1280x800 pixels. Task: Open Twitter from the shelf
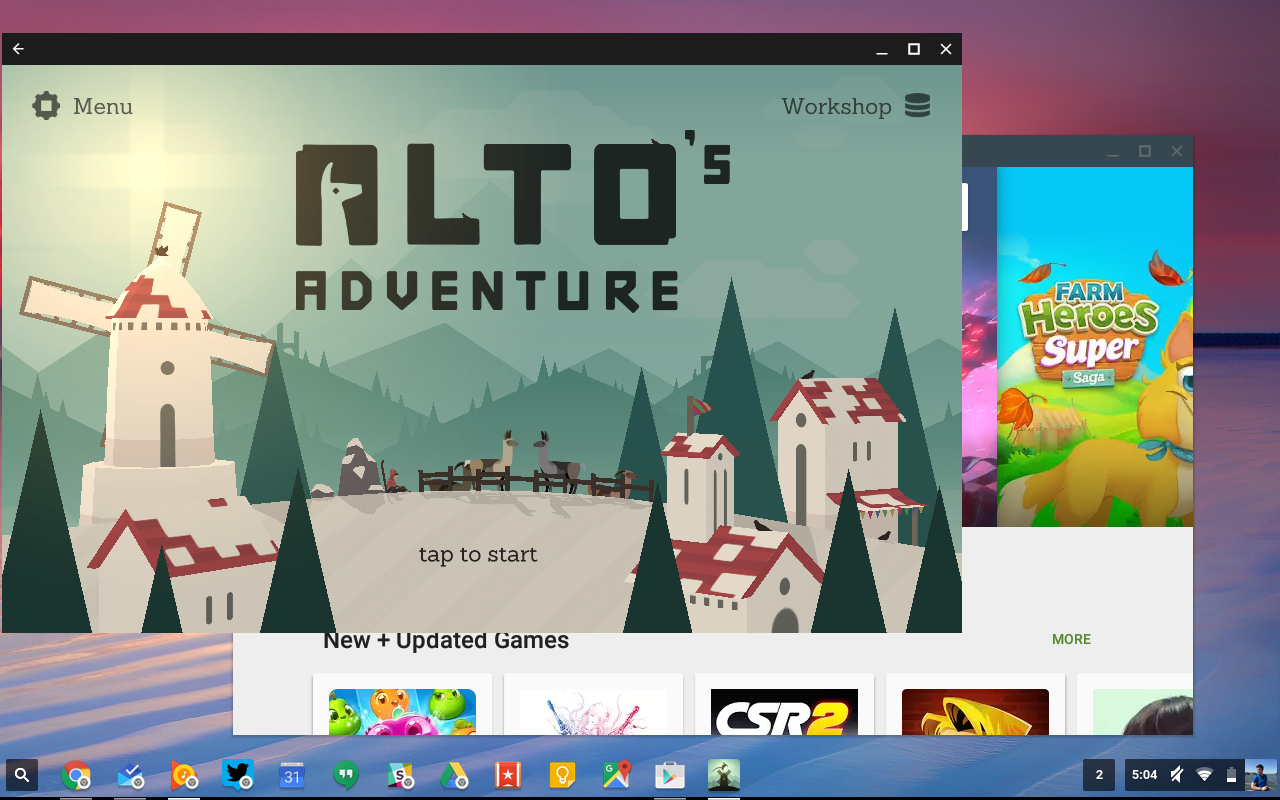click(x=238, y=775)
